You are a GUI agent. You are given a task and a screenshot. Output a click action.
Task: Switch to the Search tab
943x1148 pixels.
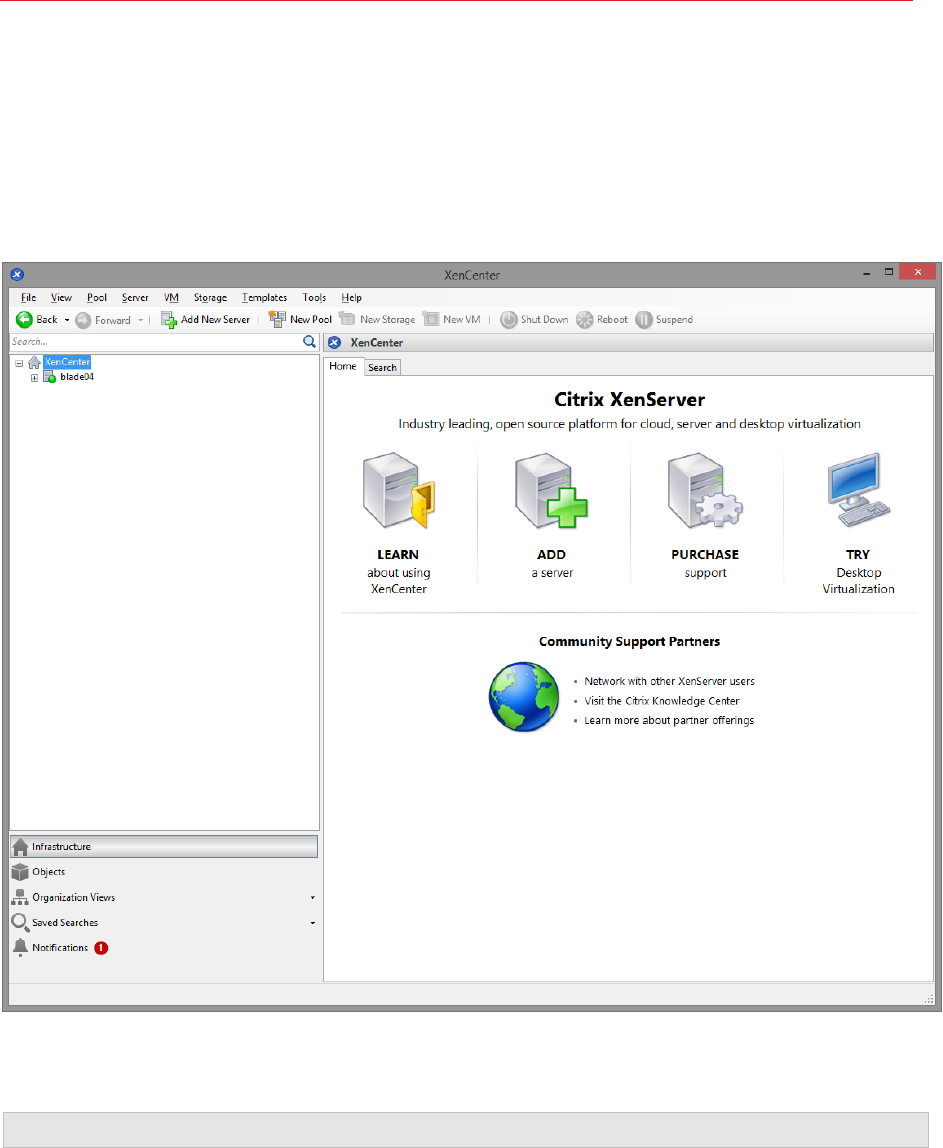[382, 368]
